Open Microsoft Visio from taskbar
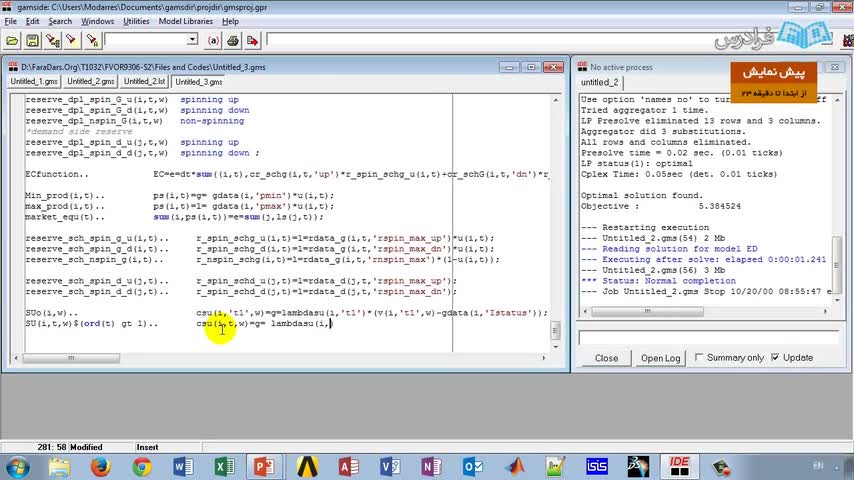Viewport: 854px width, 480px height. [x=390, y=467]
